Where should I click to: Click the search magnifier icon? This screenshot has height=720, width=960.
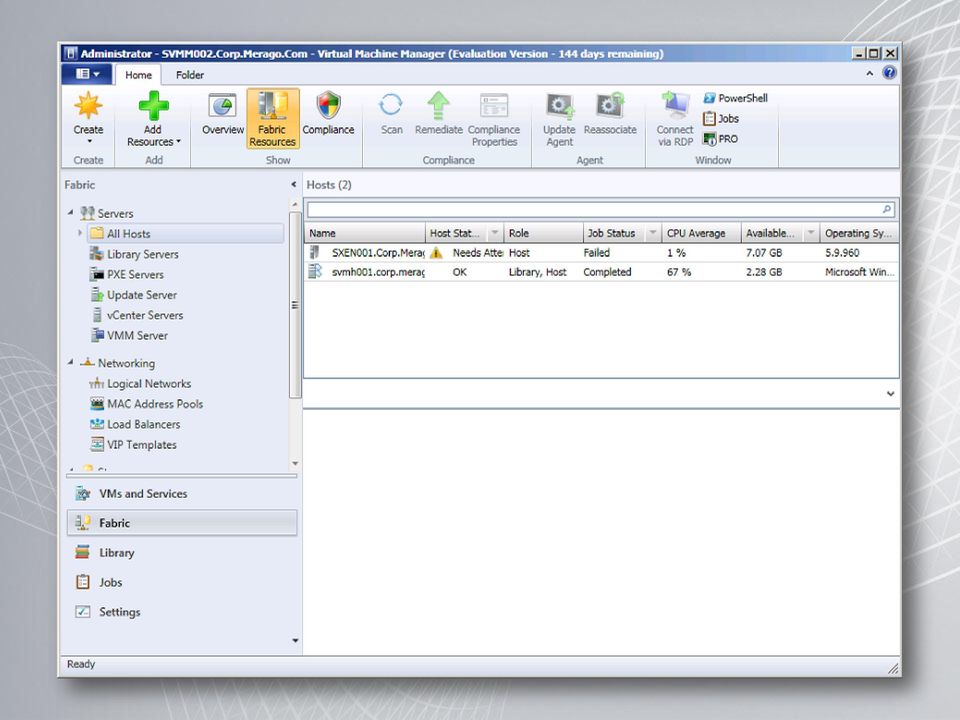[x=887, y=209]
